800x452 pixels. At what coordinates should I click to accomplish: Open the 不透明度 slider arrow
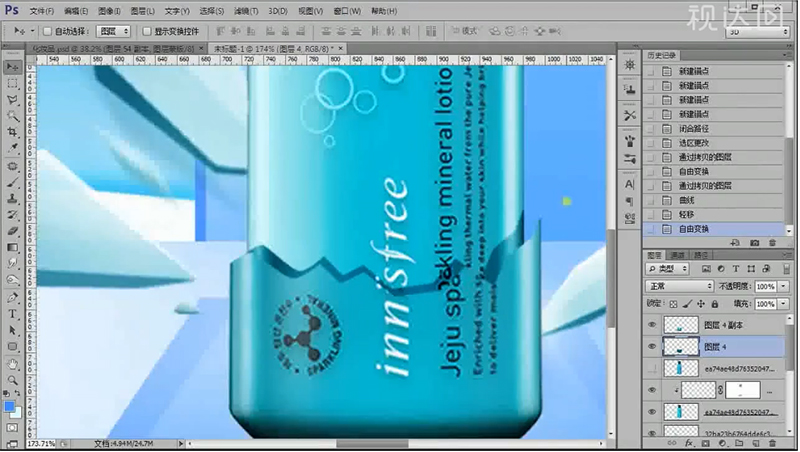click(784, 286)
